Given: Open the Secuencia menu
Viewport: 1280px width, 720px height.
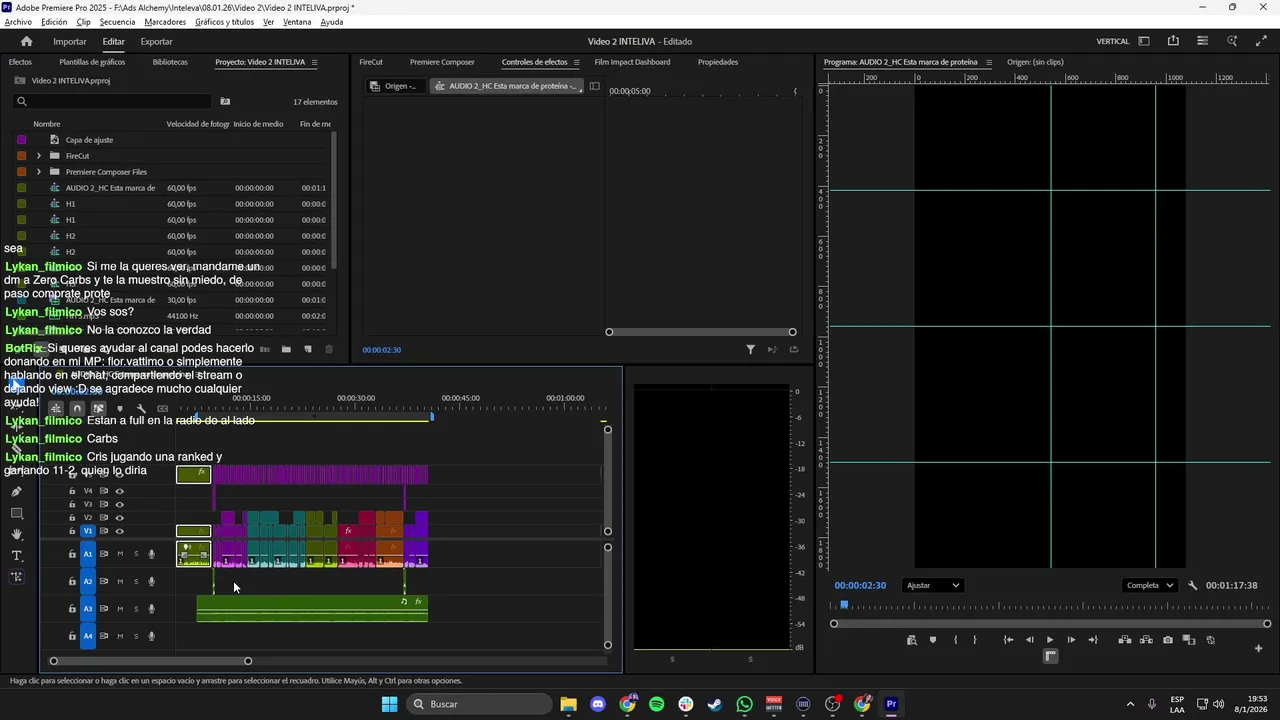Looking at the screenshot, I should pyautogui.click(x=117, y=22).
